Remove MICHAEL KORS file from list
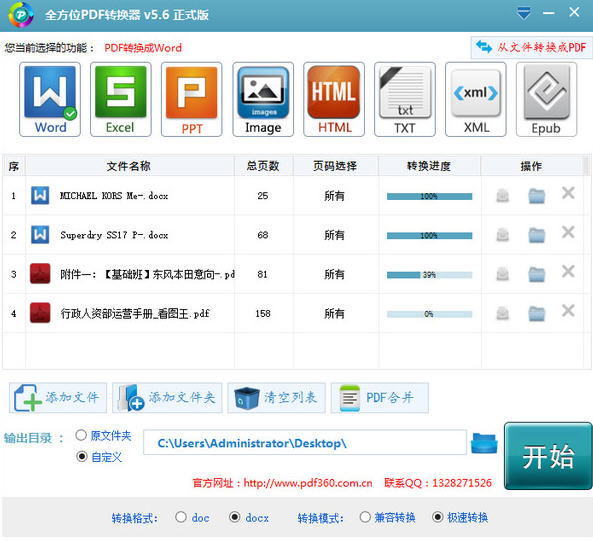This screenshot has width=593, height=541. [568, 193]
